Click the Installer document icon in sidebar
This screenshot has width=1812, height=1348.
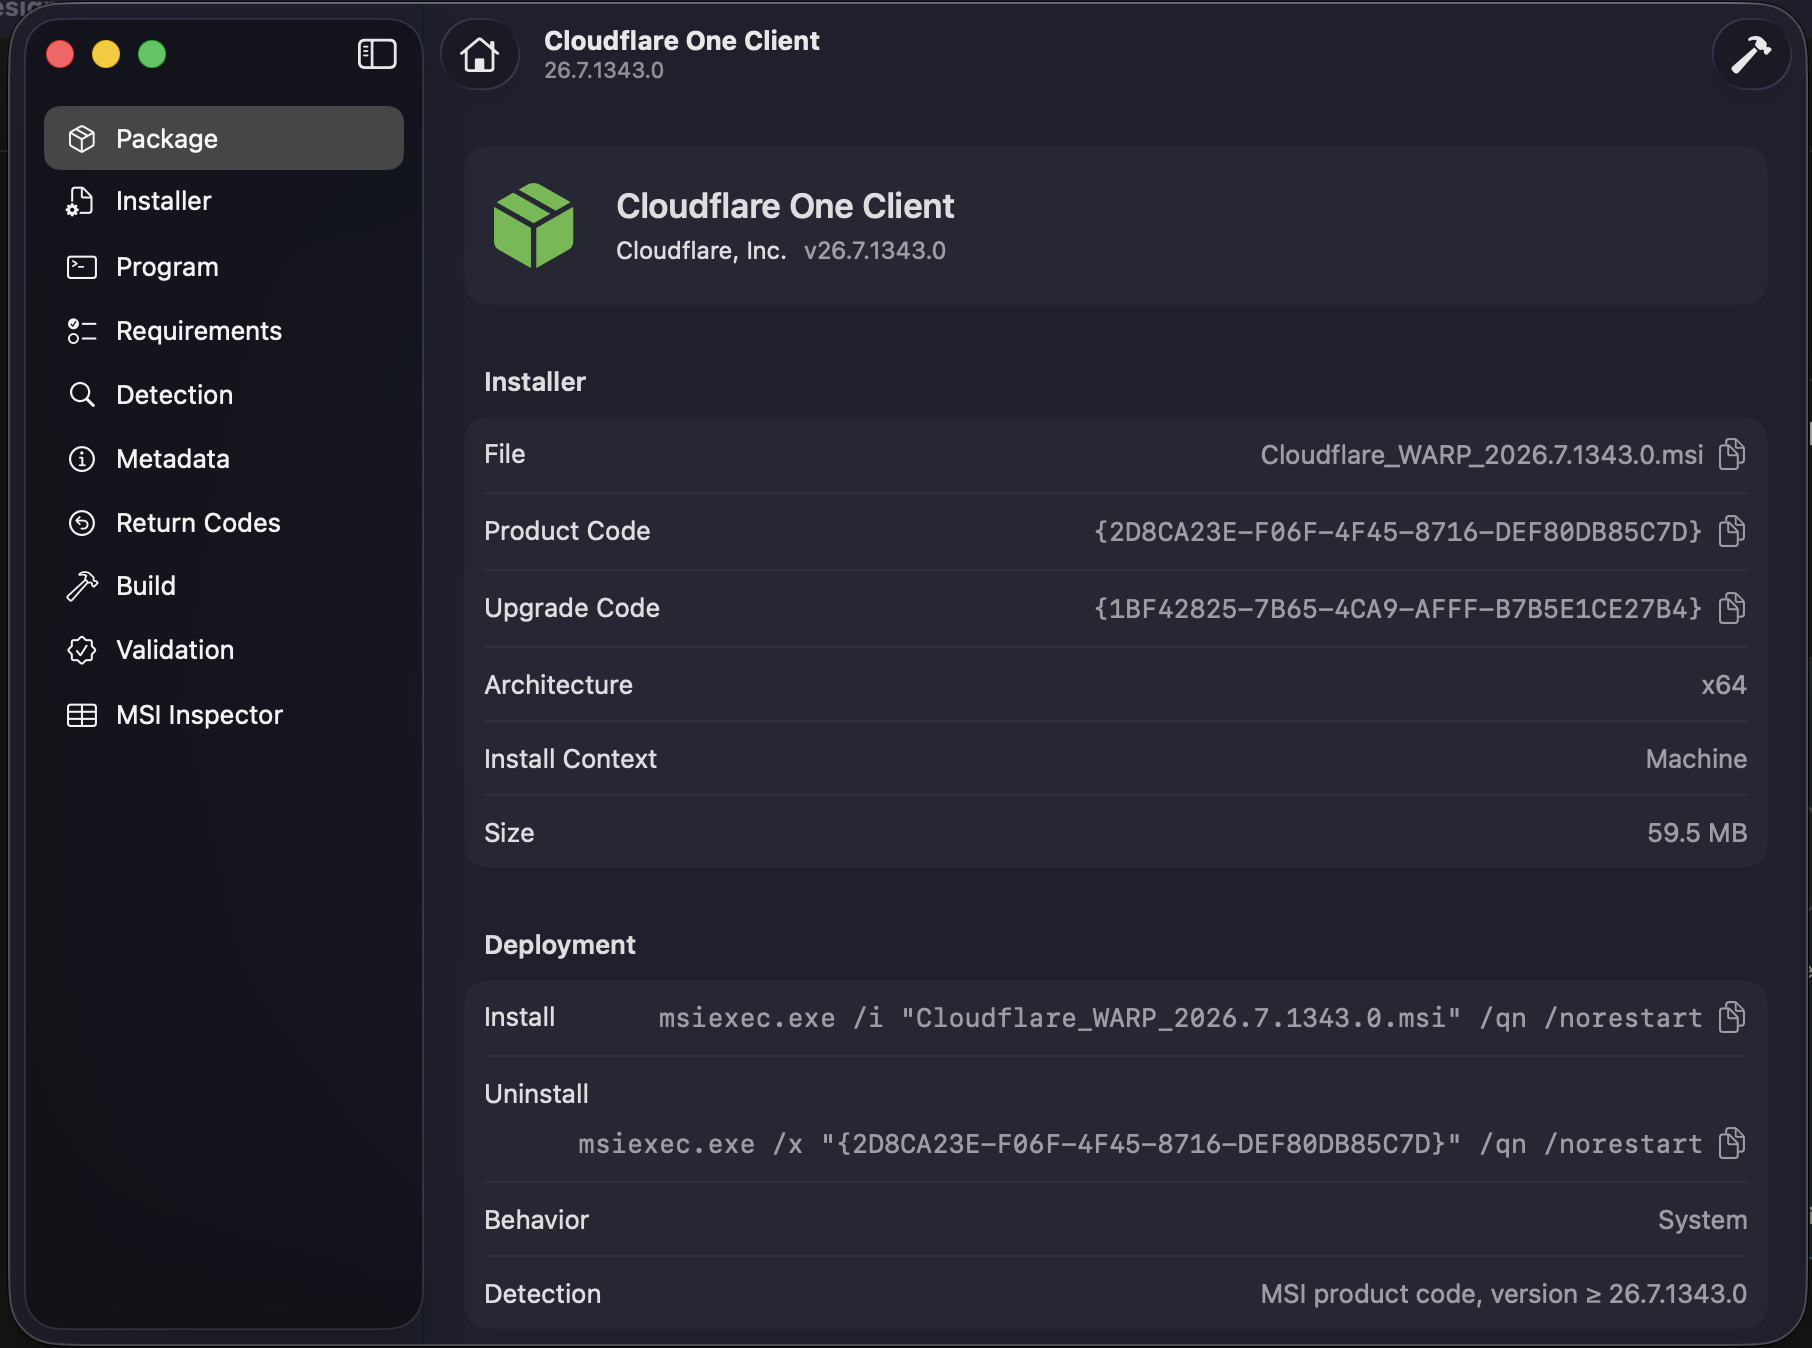tap(80, 201)
